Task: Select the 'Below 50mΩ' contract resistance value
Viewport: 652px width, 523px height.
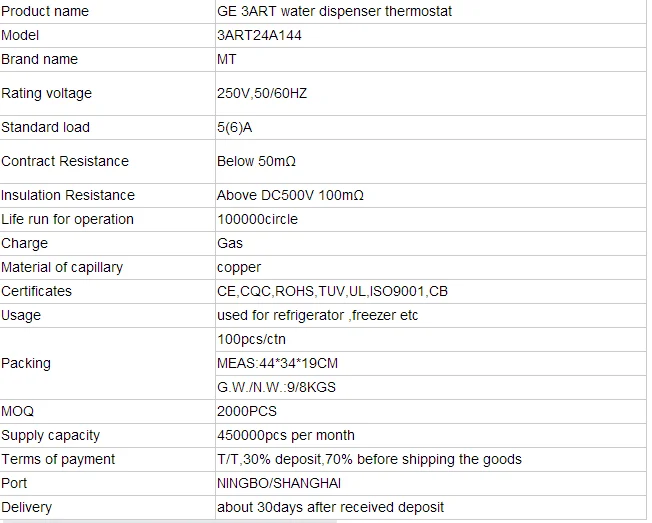Action: 257,161
